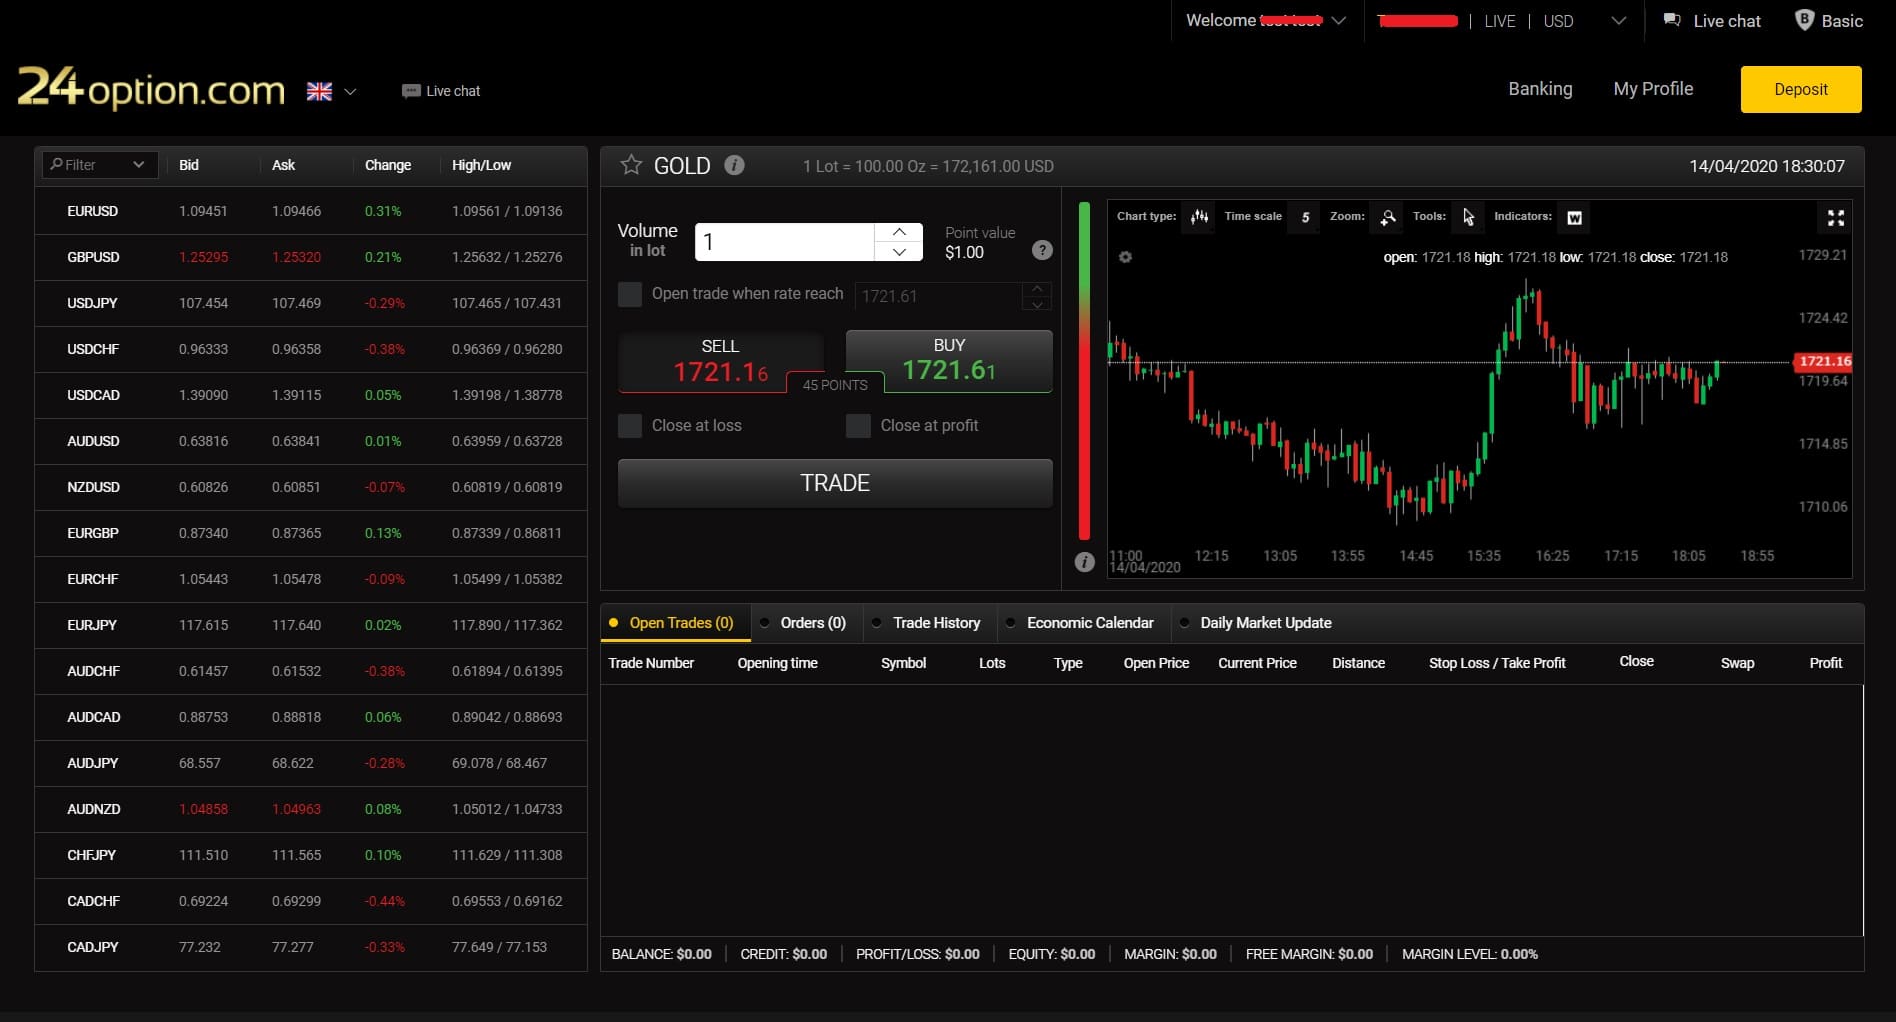1896x1022 pixels.
Task: Open the Economic Calendar tab
Action: point(1090,622)
